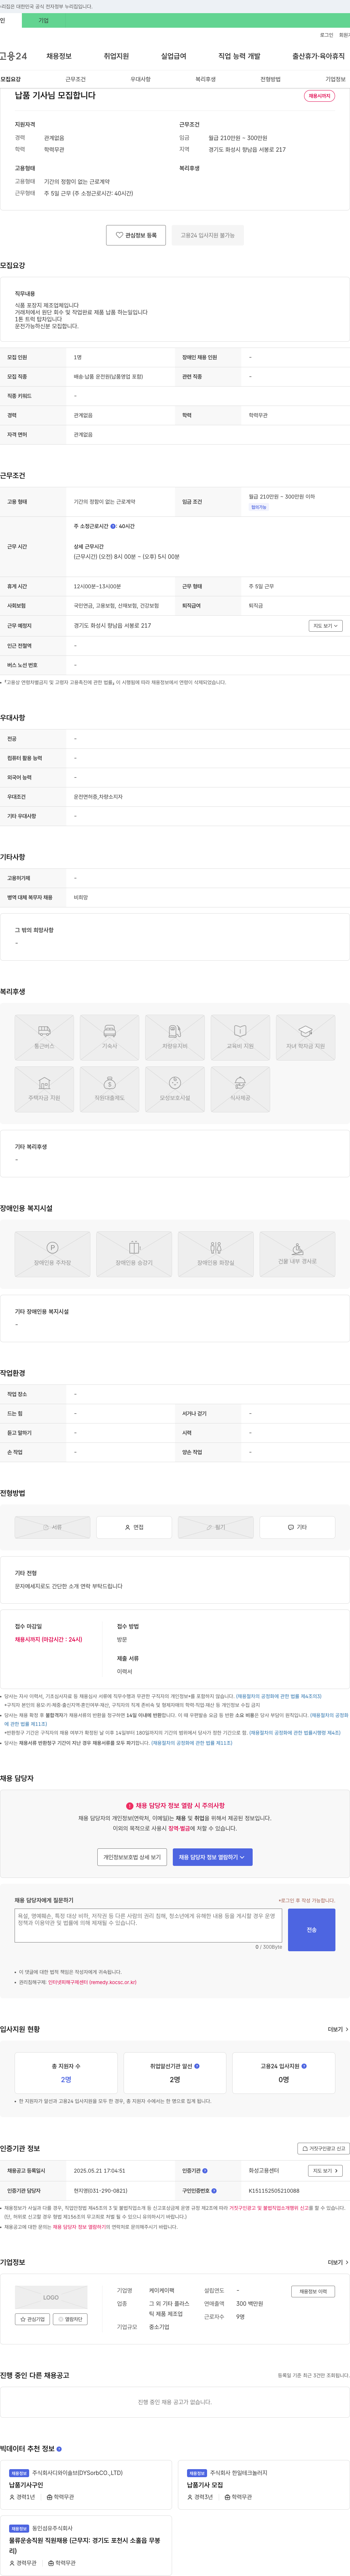Focus the 채용 담당자에게 질문하기 text box

pyautogui.click(x=148, y=1925)
